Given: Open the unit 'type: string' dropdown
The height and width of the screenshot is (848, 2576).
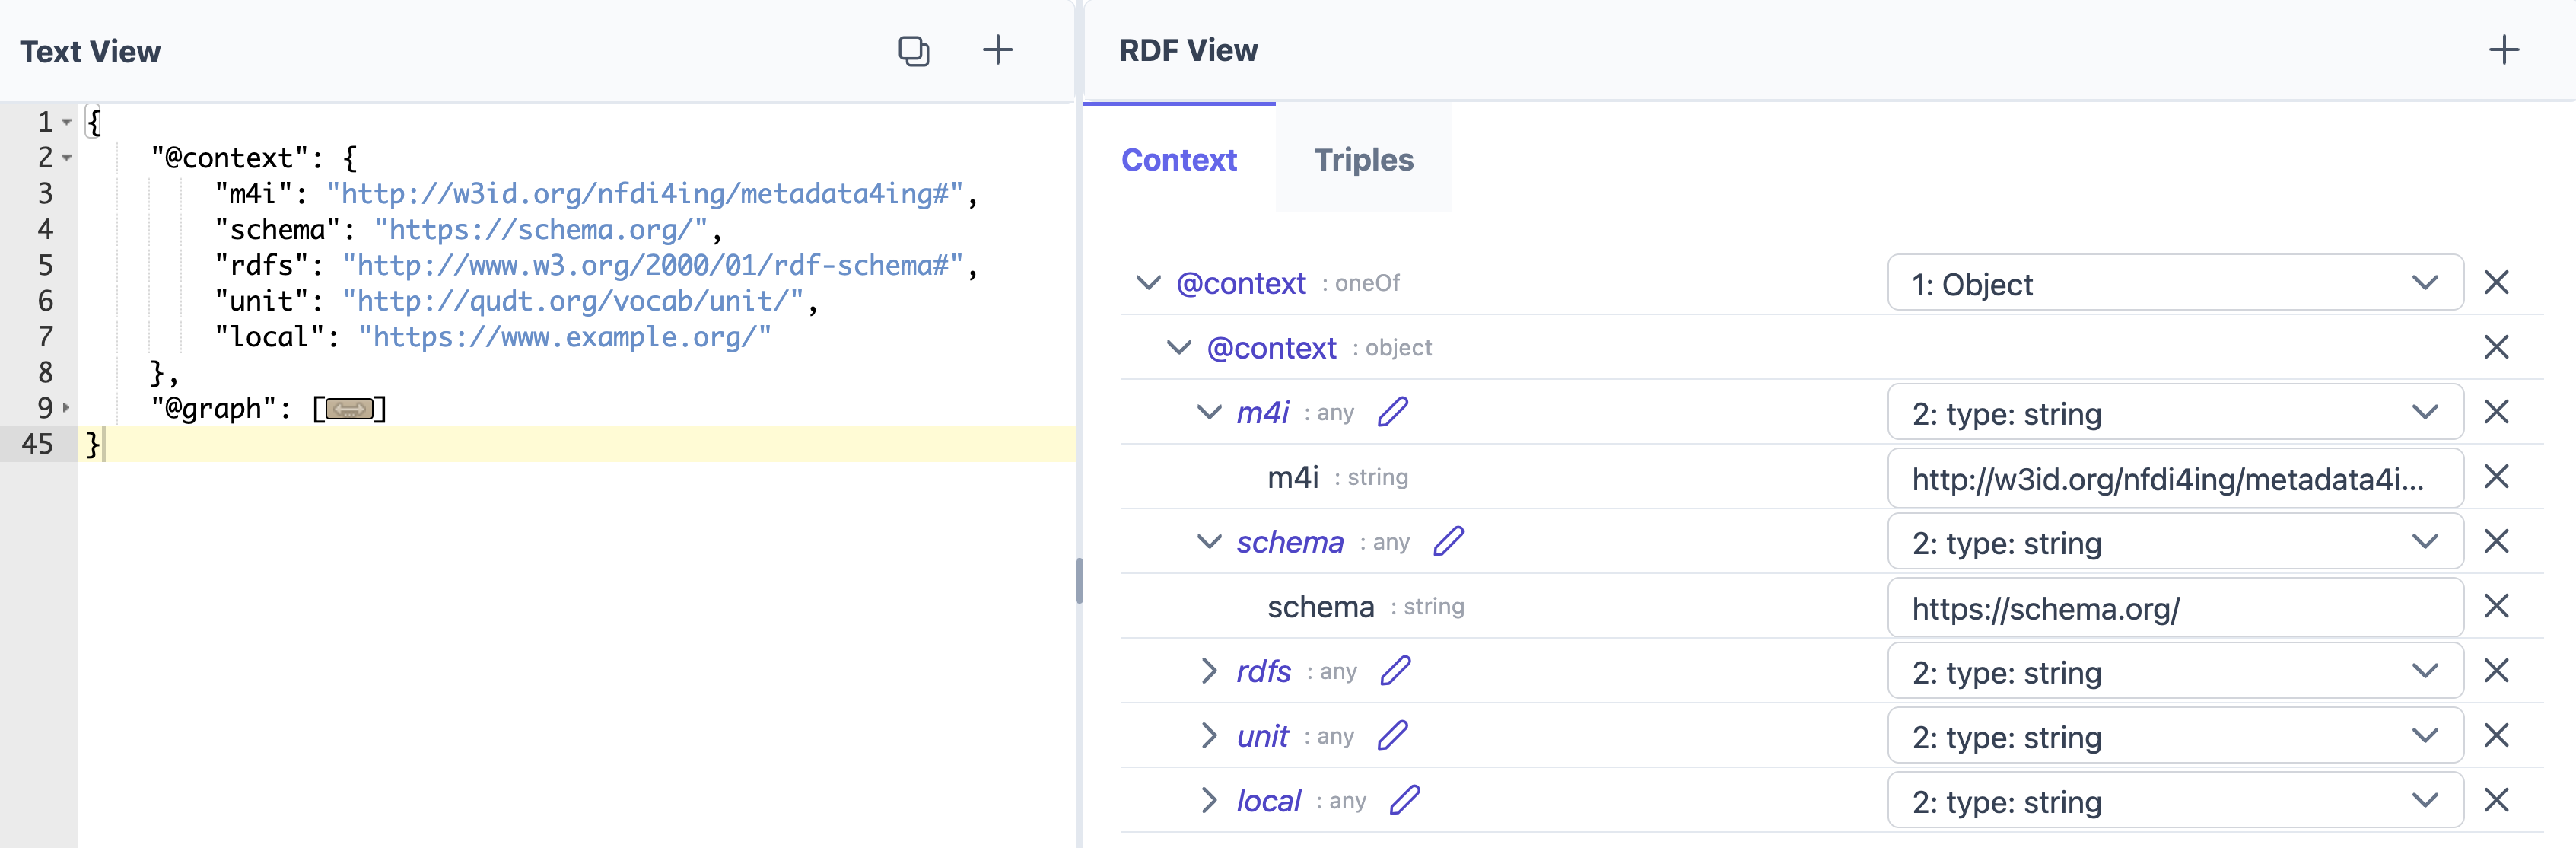Looking at the screenshot, I should click(x=2175, y=736).
